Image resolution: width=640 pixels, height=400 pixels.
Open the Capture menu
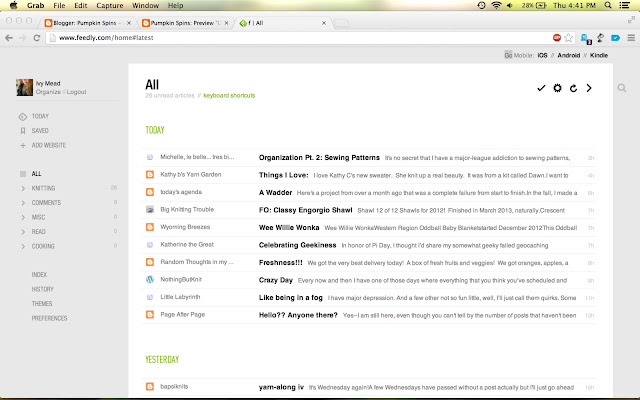pyautogui.click(x=110, y=5)
